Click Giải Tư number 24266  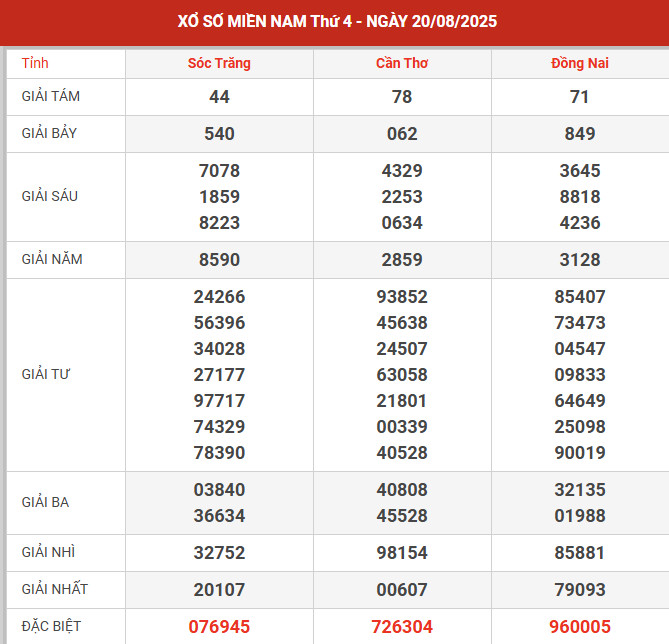click(x=219, y=297)
